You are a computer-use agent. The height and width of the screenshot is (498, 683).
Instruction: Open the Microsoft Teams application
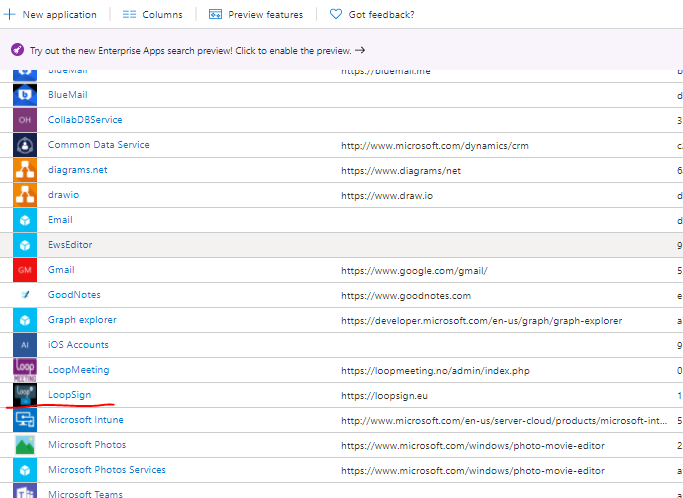pyautogui.click(x=85, y=494)
